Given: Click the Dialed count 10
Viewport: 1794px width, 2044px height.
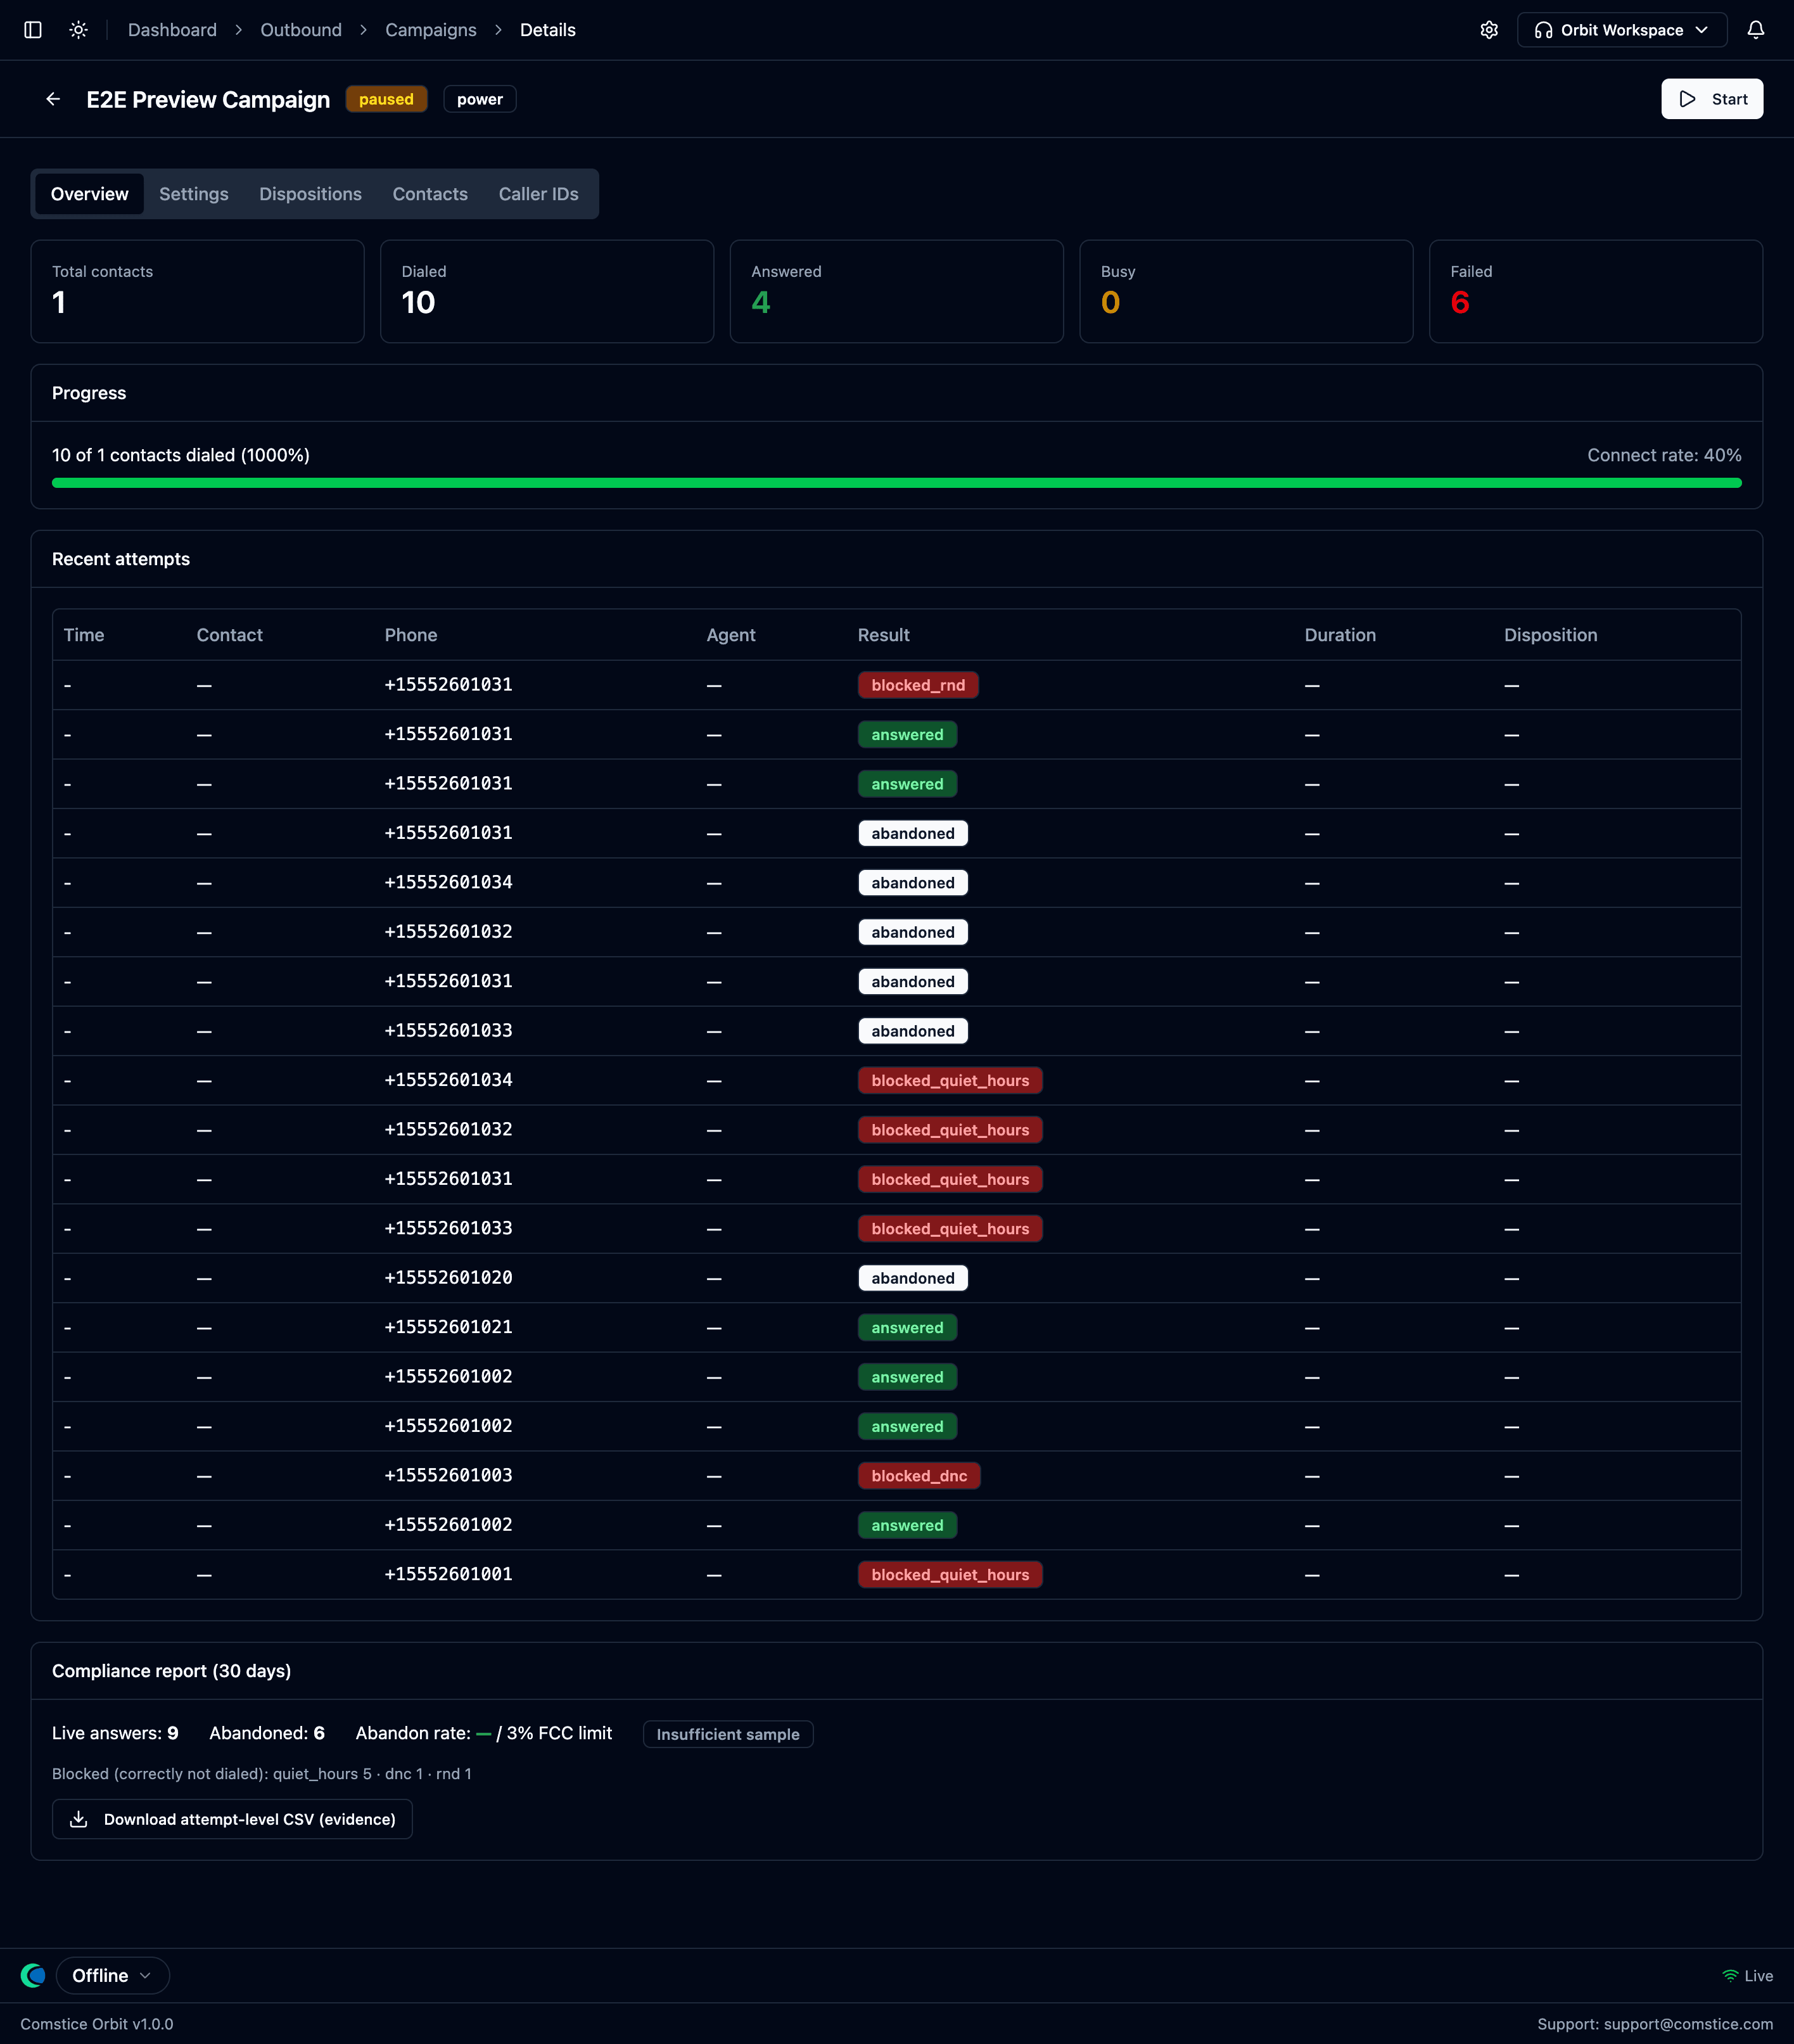Looking at the screenshot, I should point(418,302).
